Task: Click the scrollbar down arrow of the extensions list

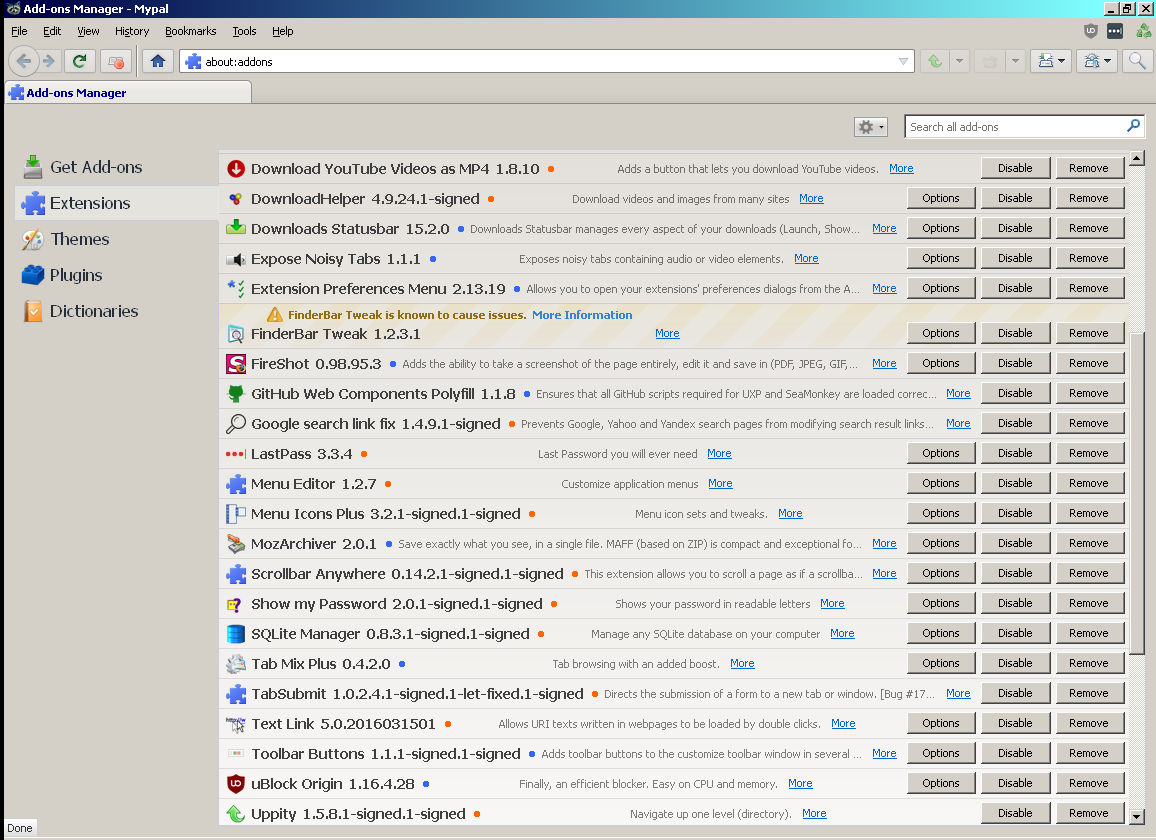Action: point(1136,816)
